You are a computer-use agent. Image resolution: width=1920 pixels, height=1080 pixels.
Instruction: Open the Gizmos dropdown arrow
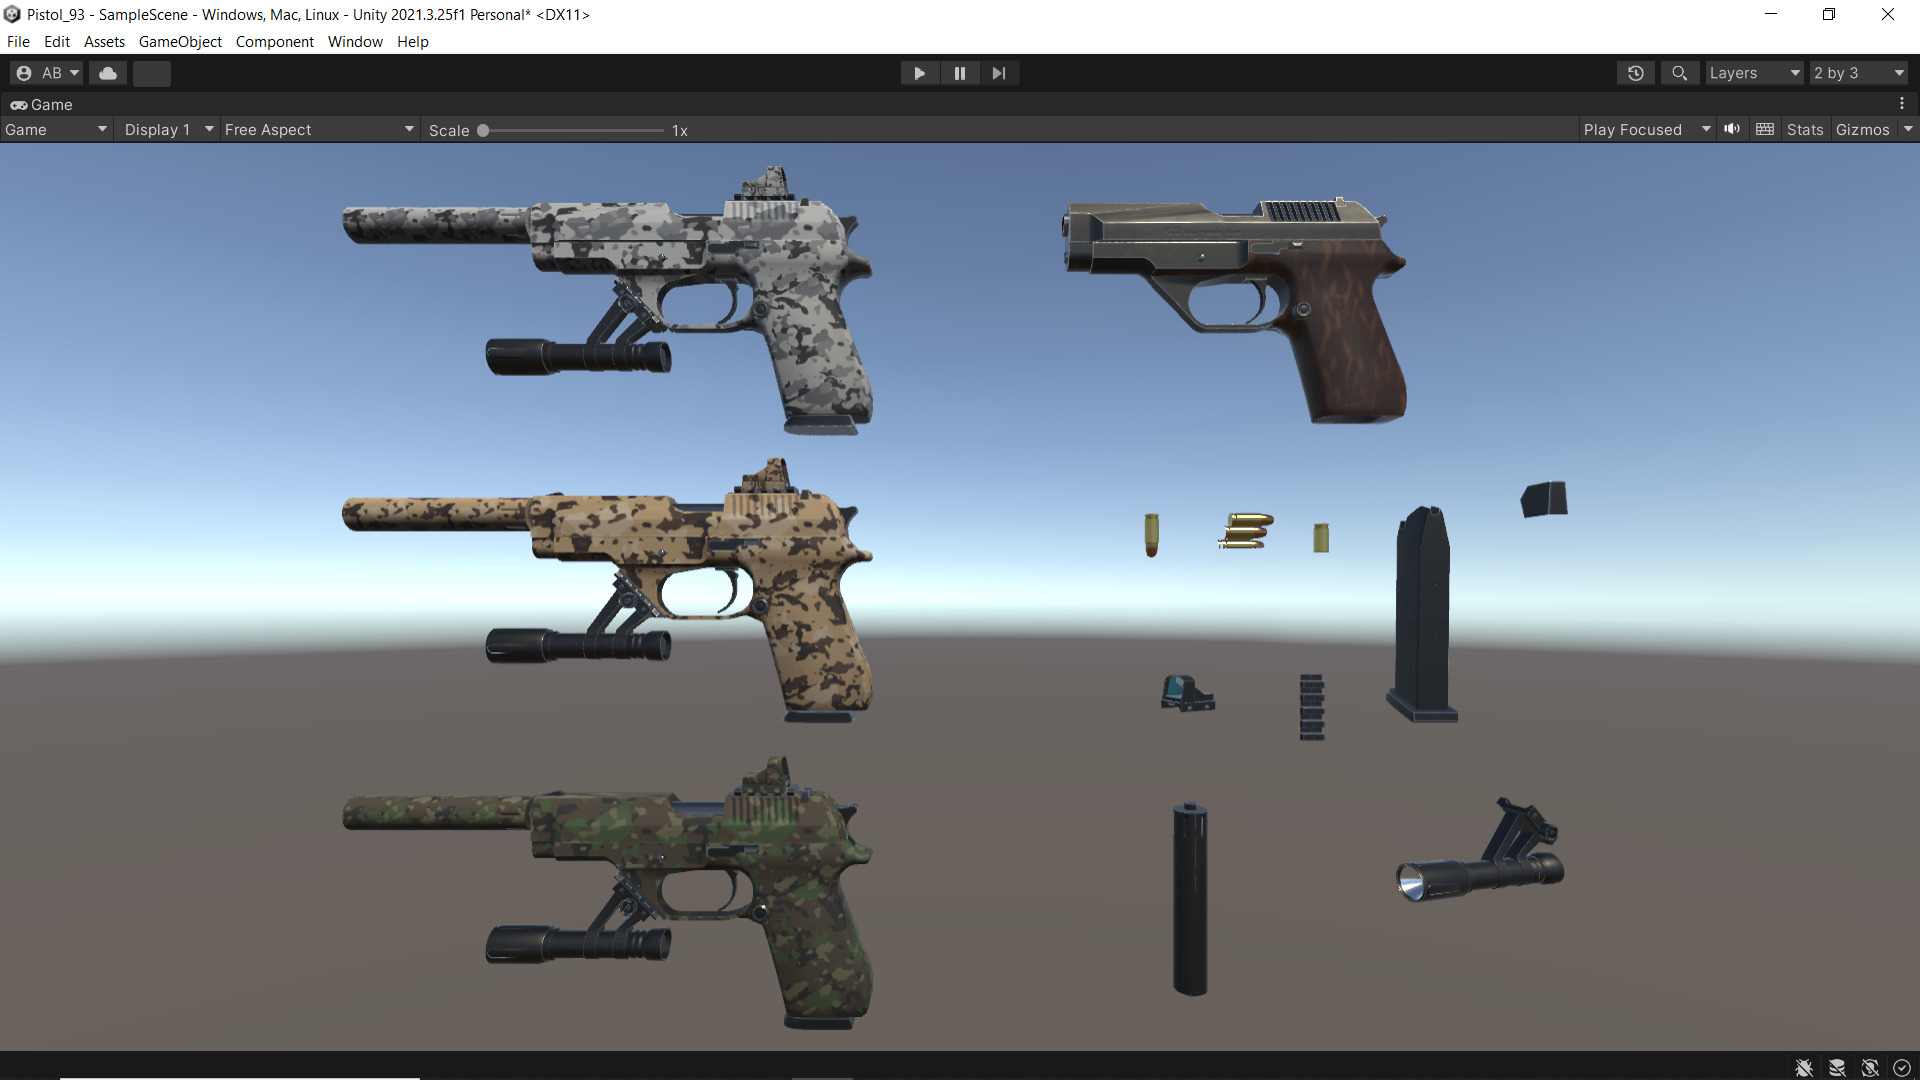(x=1908, y=129)
